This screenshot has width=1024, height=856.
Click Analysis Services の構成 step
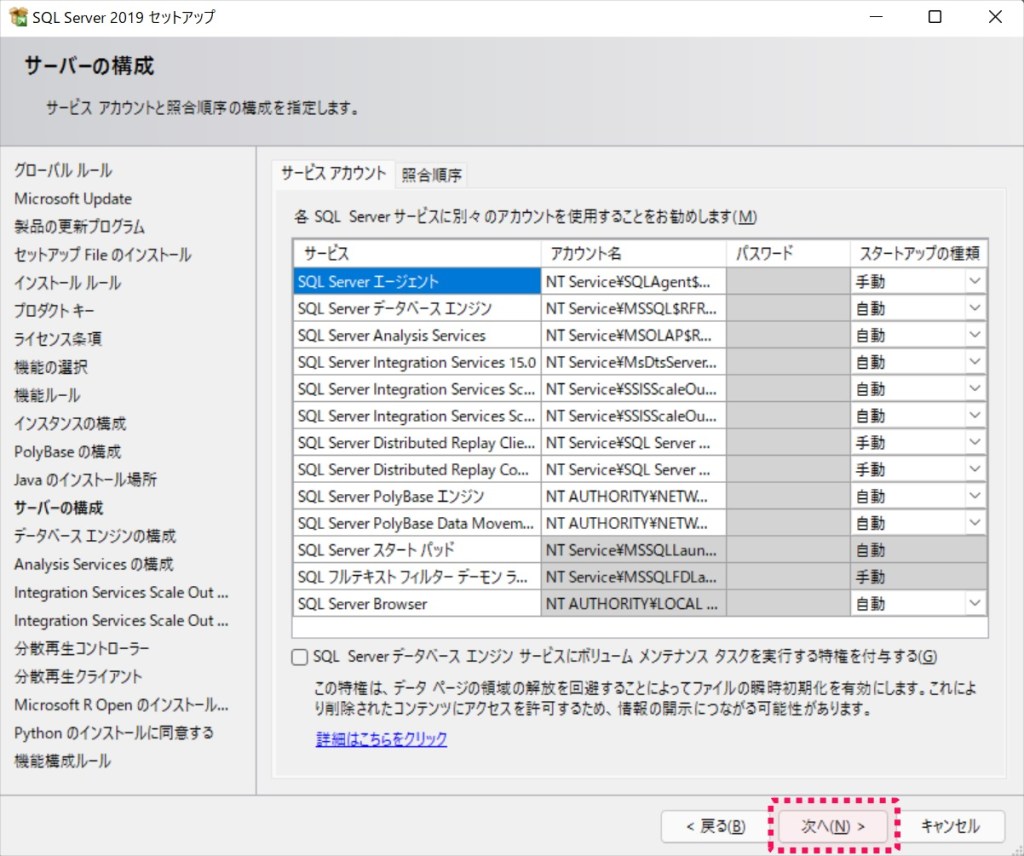(x=94, y=563)
